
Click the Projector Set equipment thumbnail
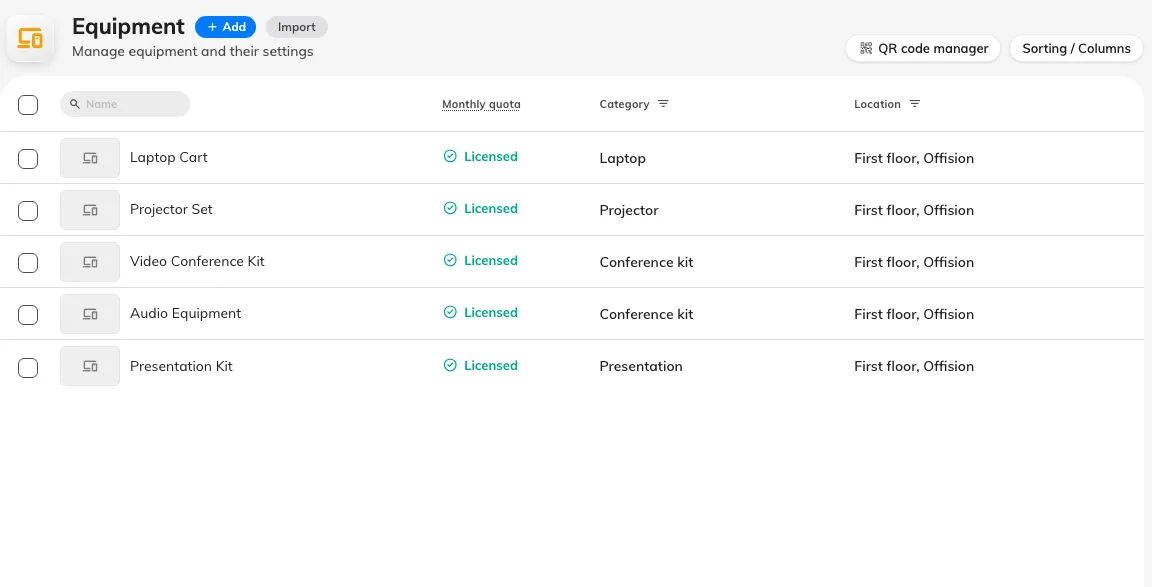coord(90,210)
